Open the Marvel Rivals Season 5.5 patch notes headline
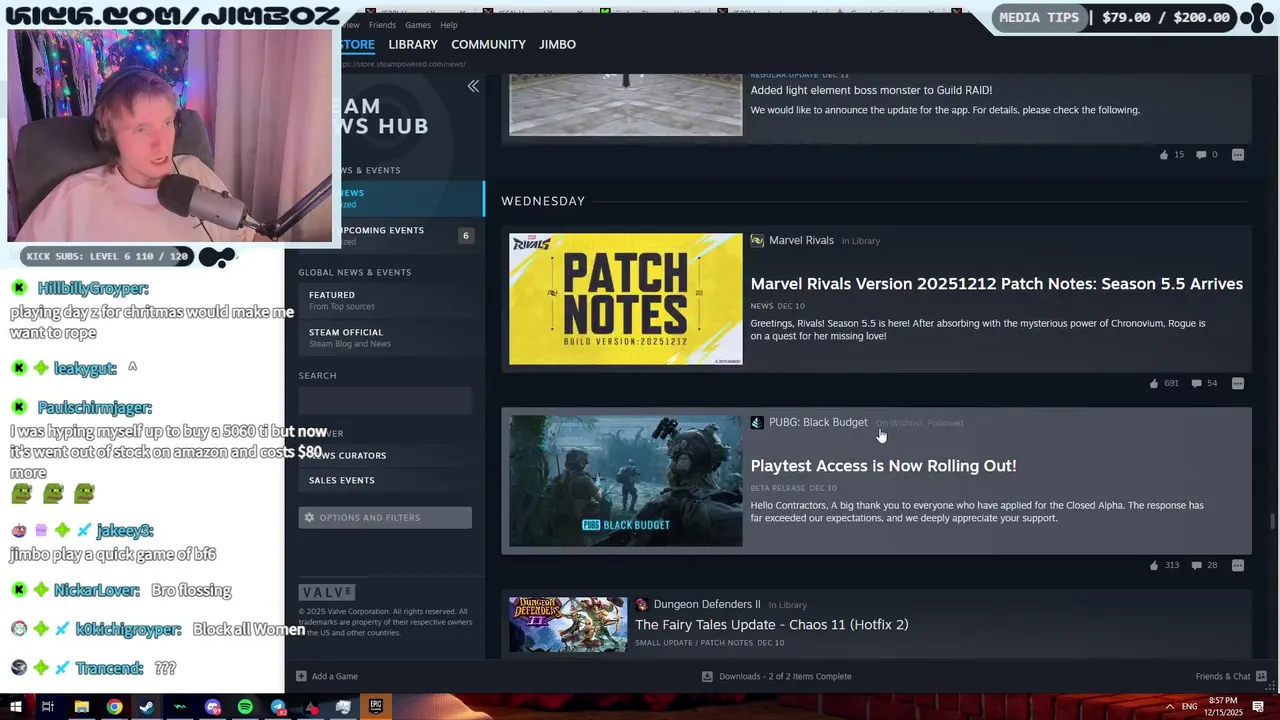1280x720 pixels. click(997, 284)
